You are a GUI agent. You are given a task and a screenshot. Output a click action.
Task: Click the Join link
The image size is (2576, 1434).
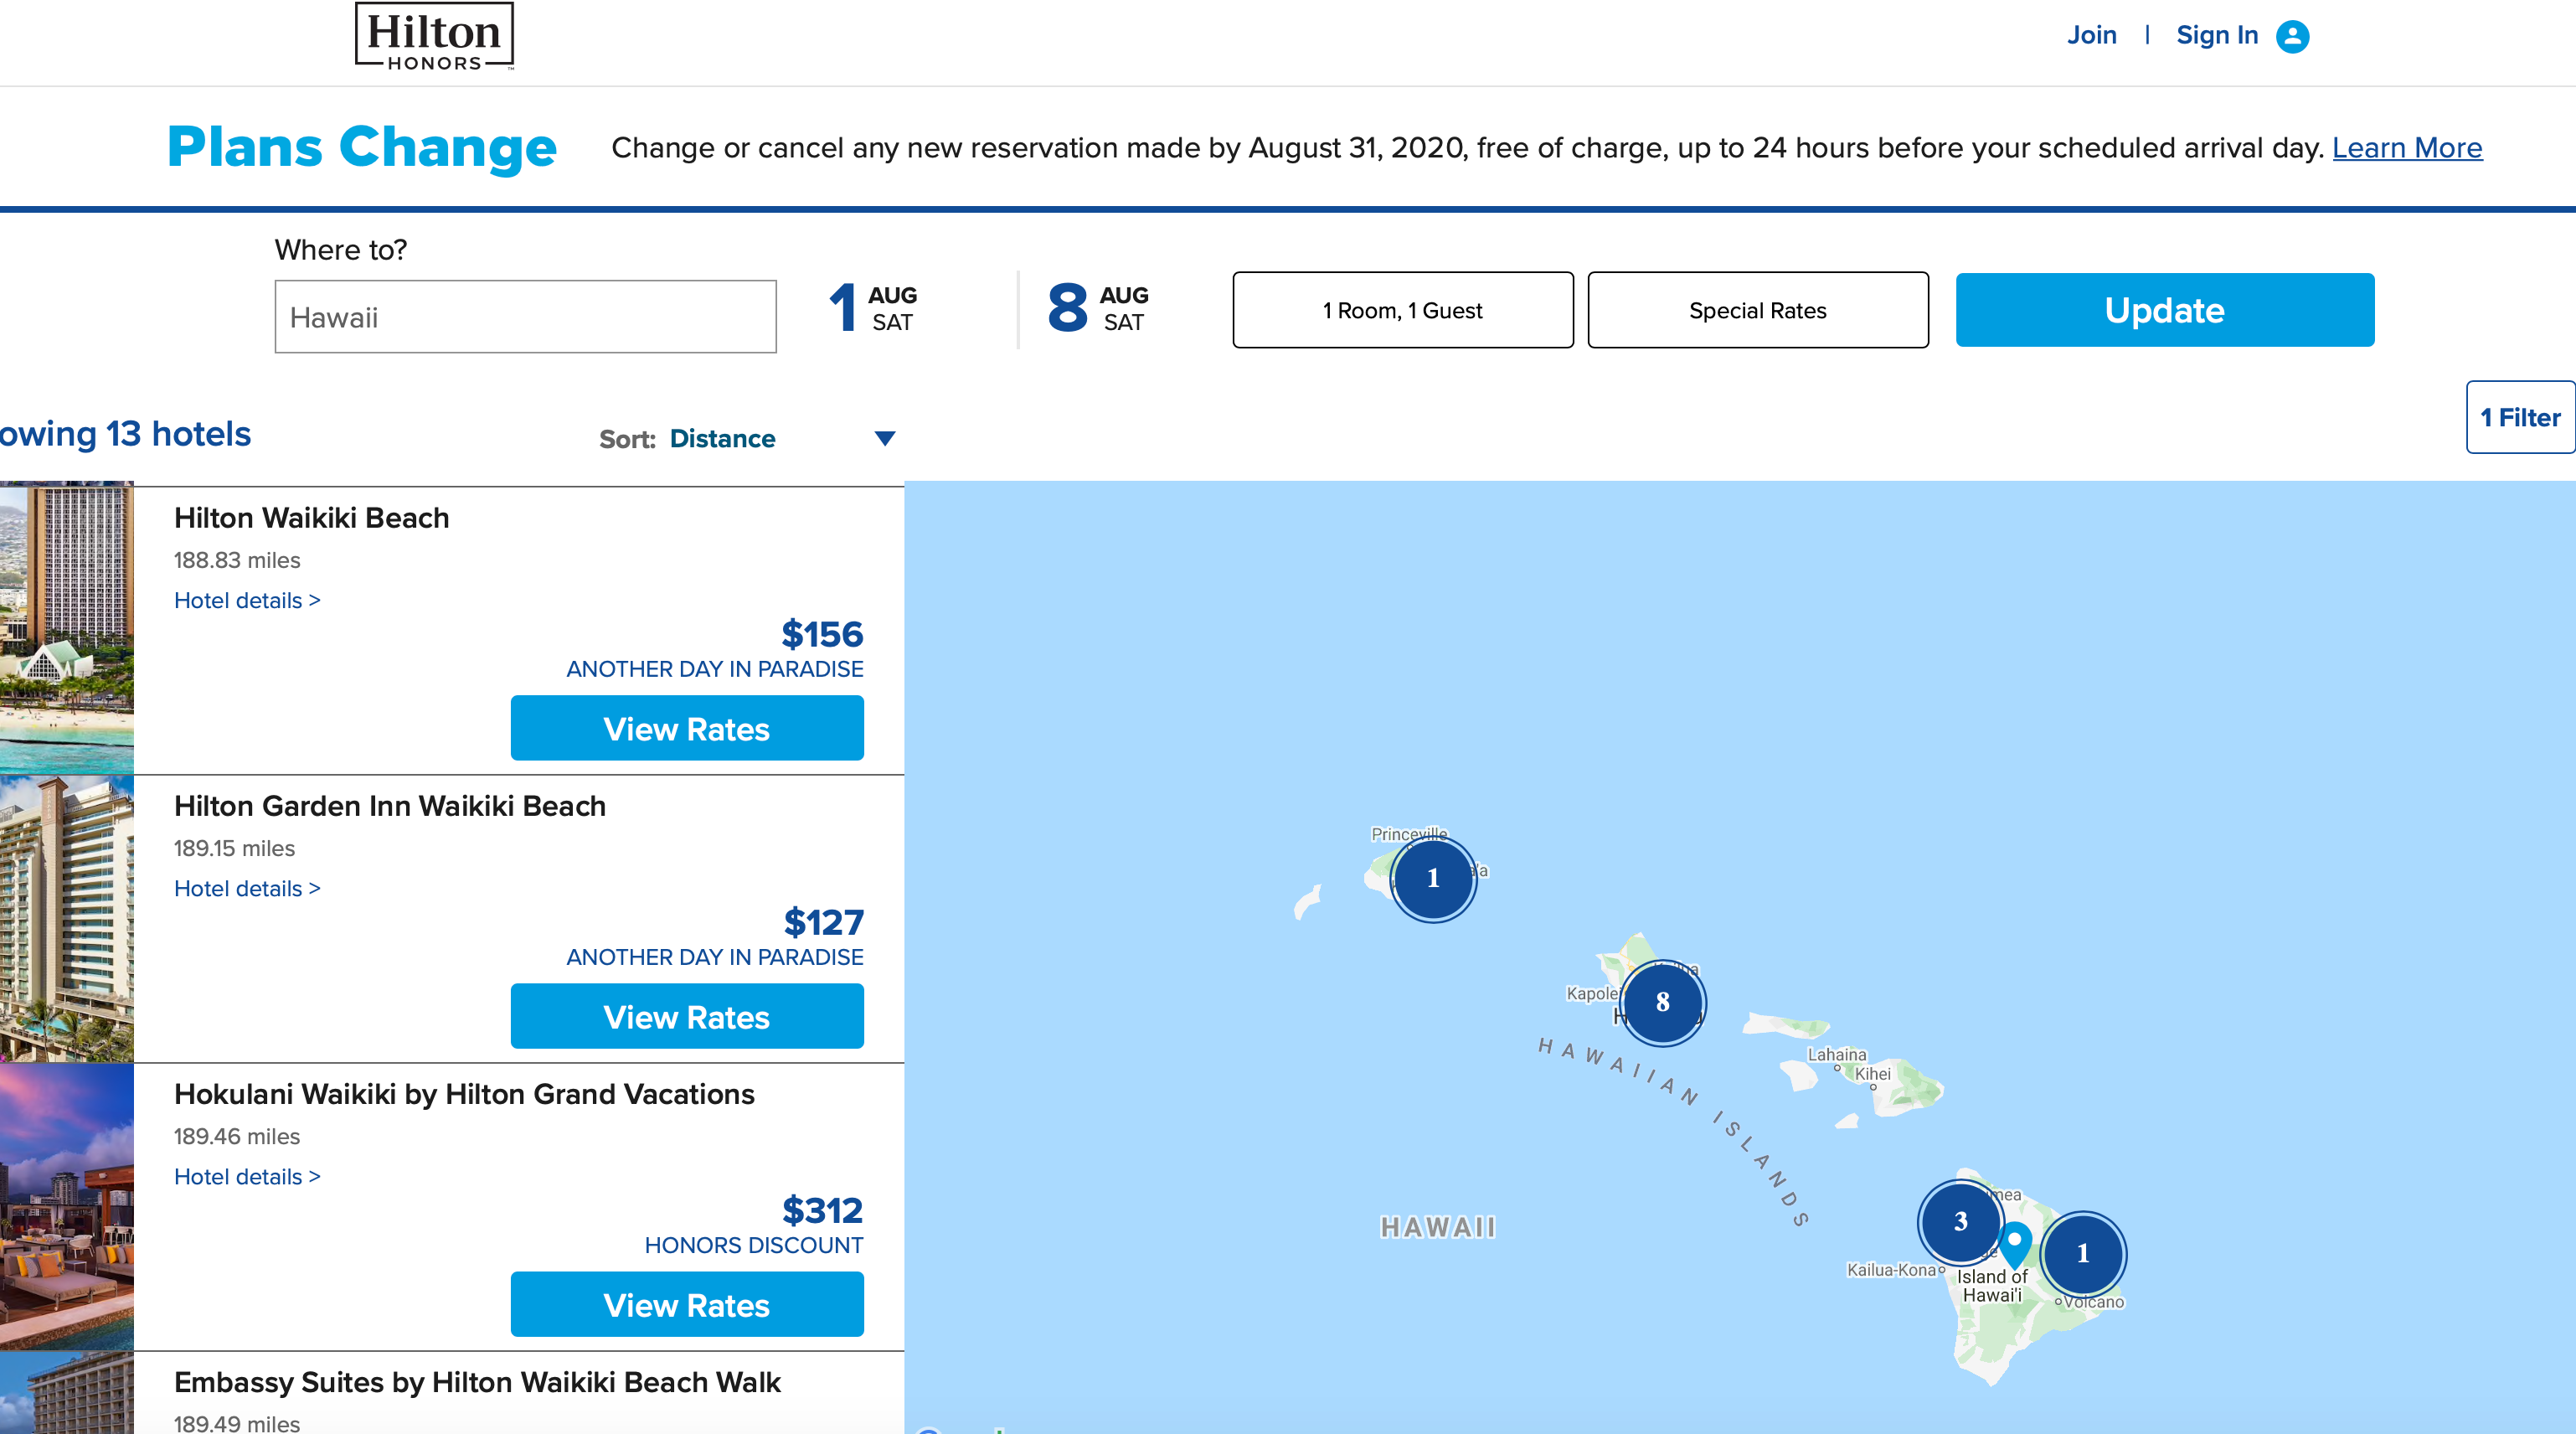tap(2091, 35)
